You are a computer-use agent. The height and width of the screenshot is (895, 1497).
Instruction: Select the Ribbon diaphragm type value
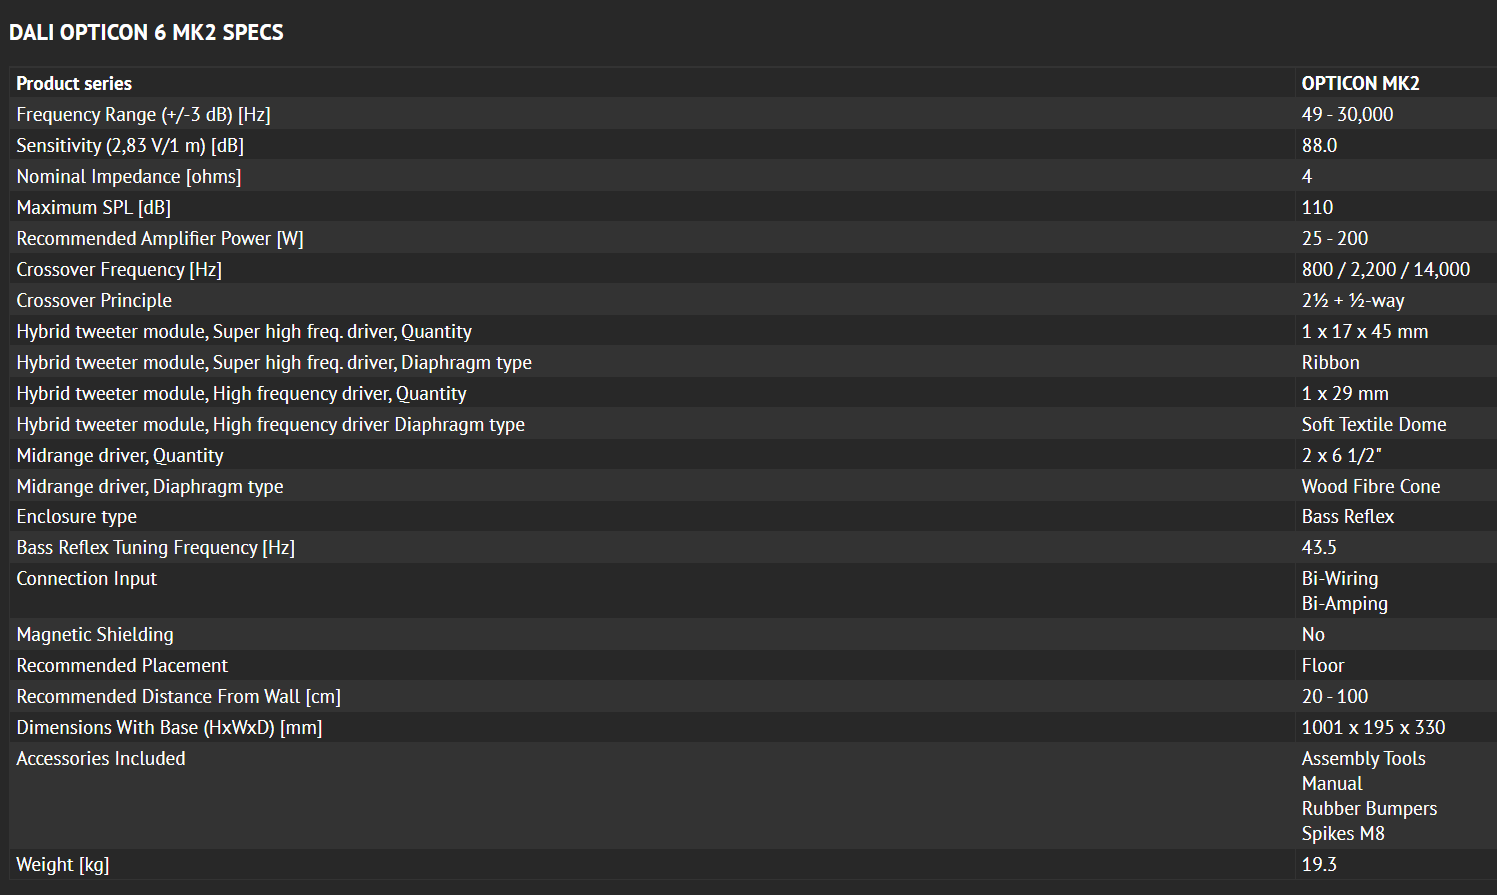1330,363
